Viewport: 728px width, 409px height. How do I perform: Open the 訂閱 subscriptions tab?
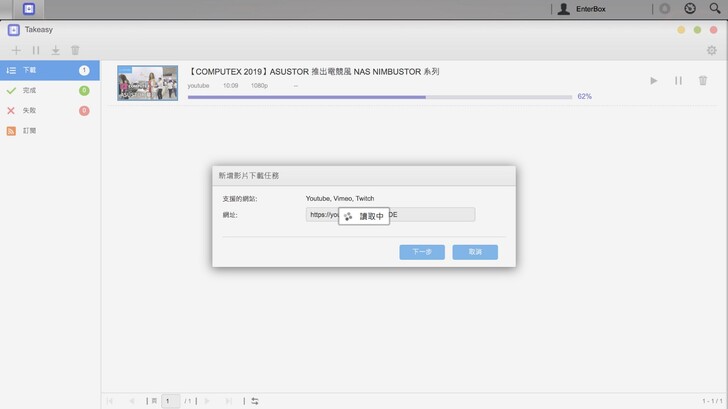tap(50, 131)
